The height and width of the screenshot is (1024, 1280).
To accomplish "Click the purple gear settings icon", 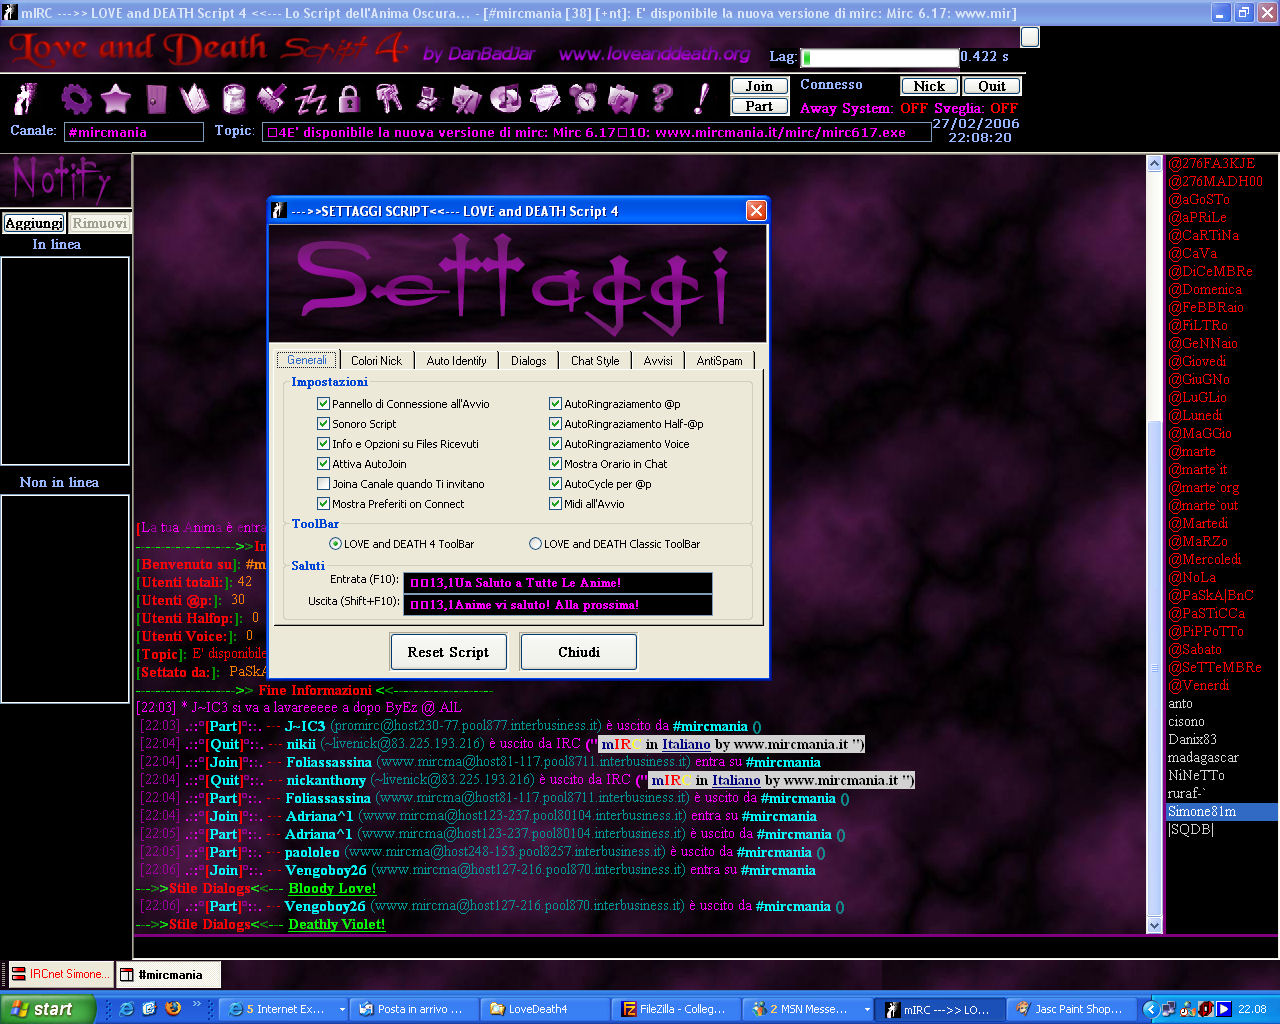I will tap(76, 99).
